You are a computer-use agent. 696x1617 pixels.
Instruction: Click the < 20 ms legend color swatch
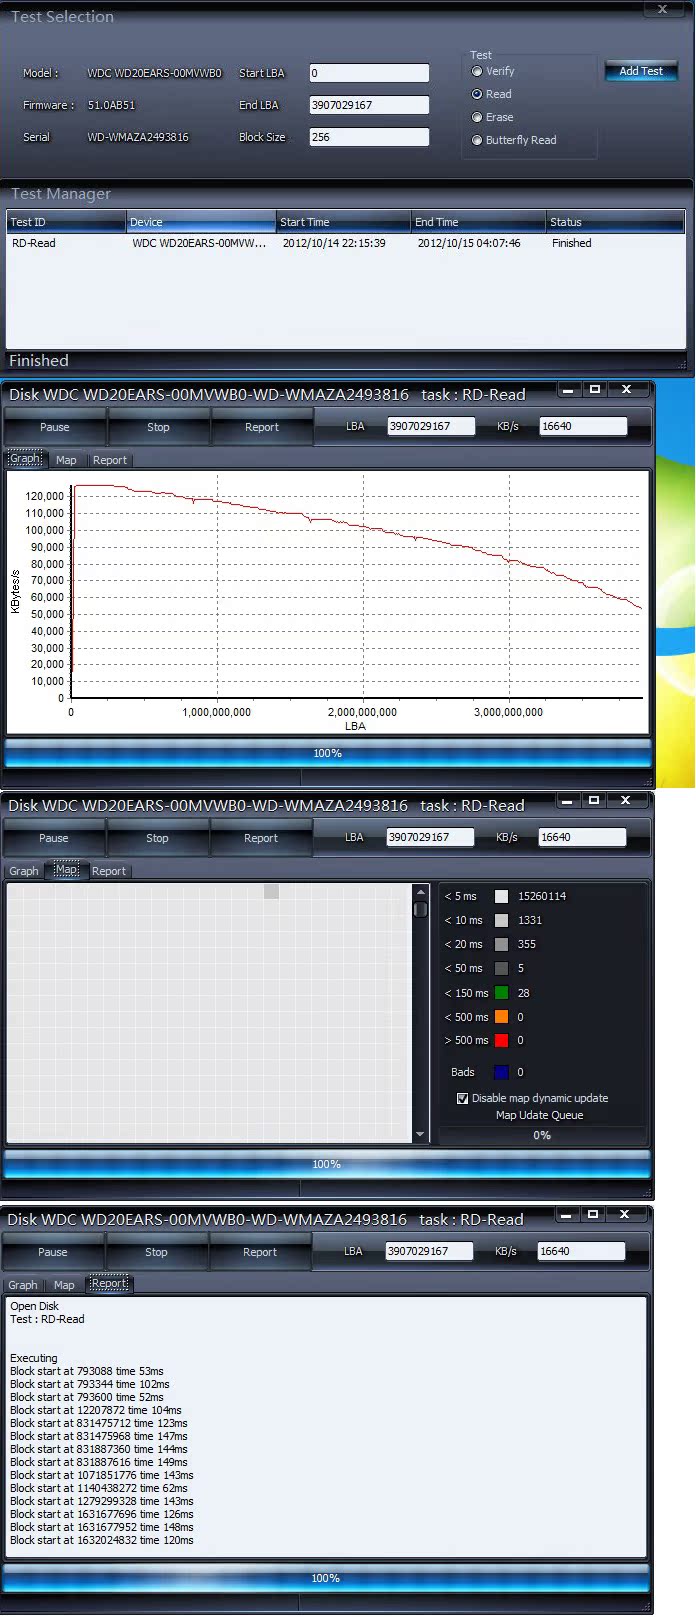(x=501, y=944)
